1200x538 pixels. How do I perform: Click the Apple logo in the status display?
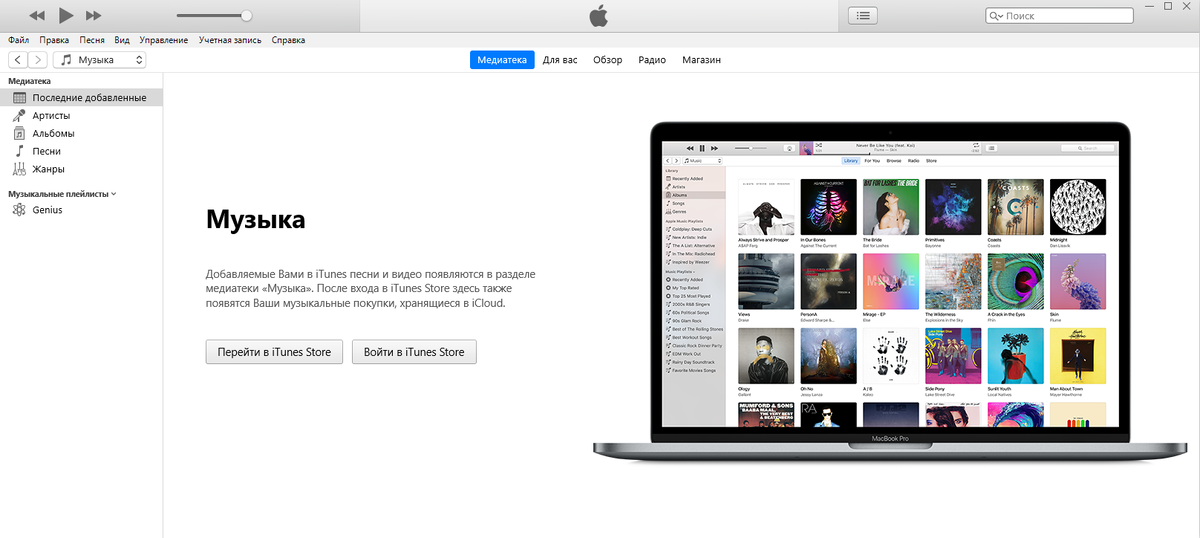point(598,15)
